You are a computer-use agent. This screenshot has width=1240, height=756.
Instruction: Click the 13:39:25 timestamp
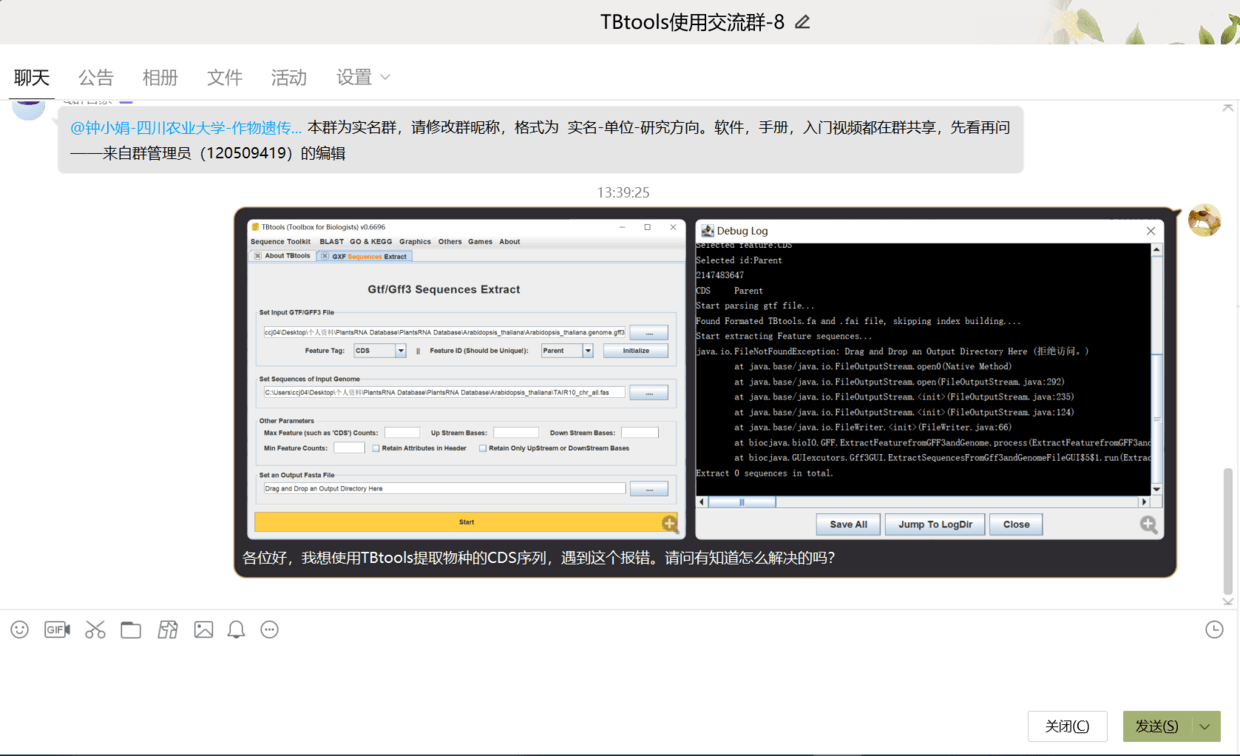pyautogui.click(x=624, y=192)
